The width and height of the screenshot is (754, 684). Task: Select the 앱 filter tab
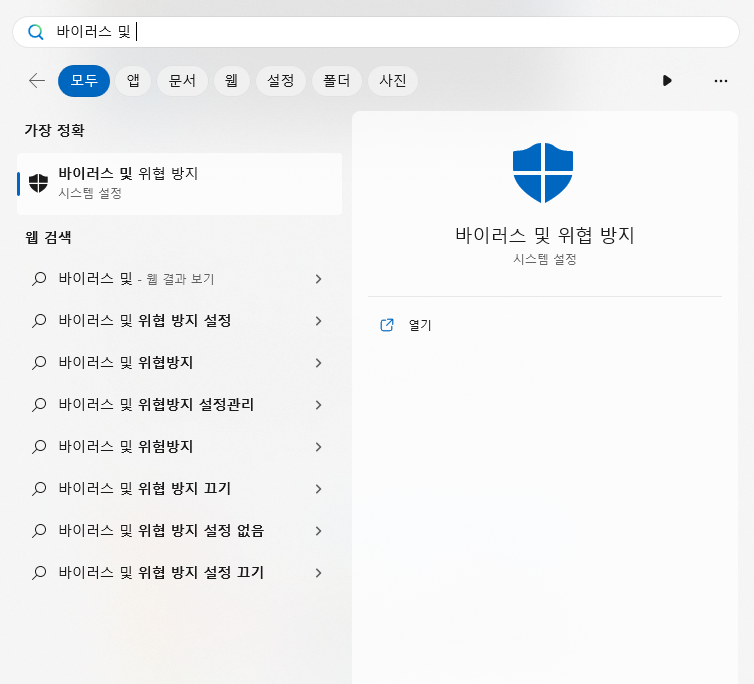coord(133,81)
